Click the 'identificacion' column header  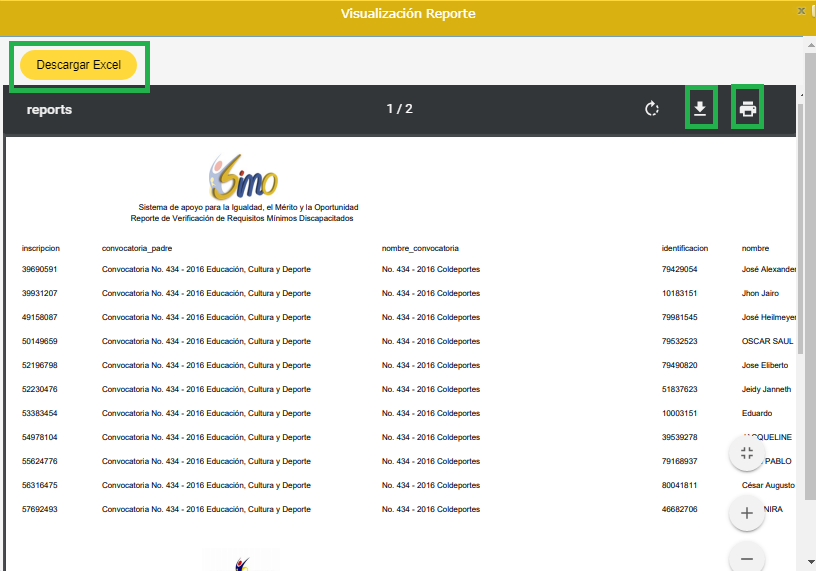coord(685,248)
